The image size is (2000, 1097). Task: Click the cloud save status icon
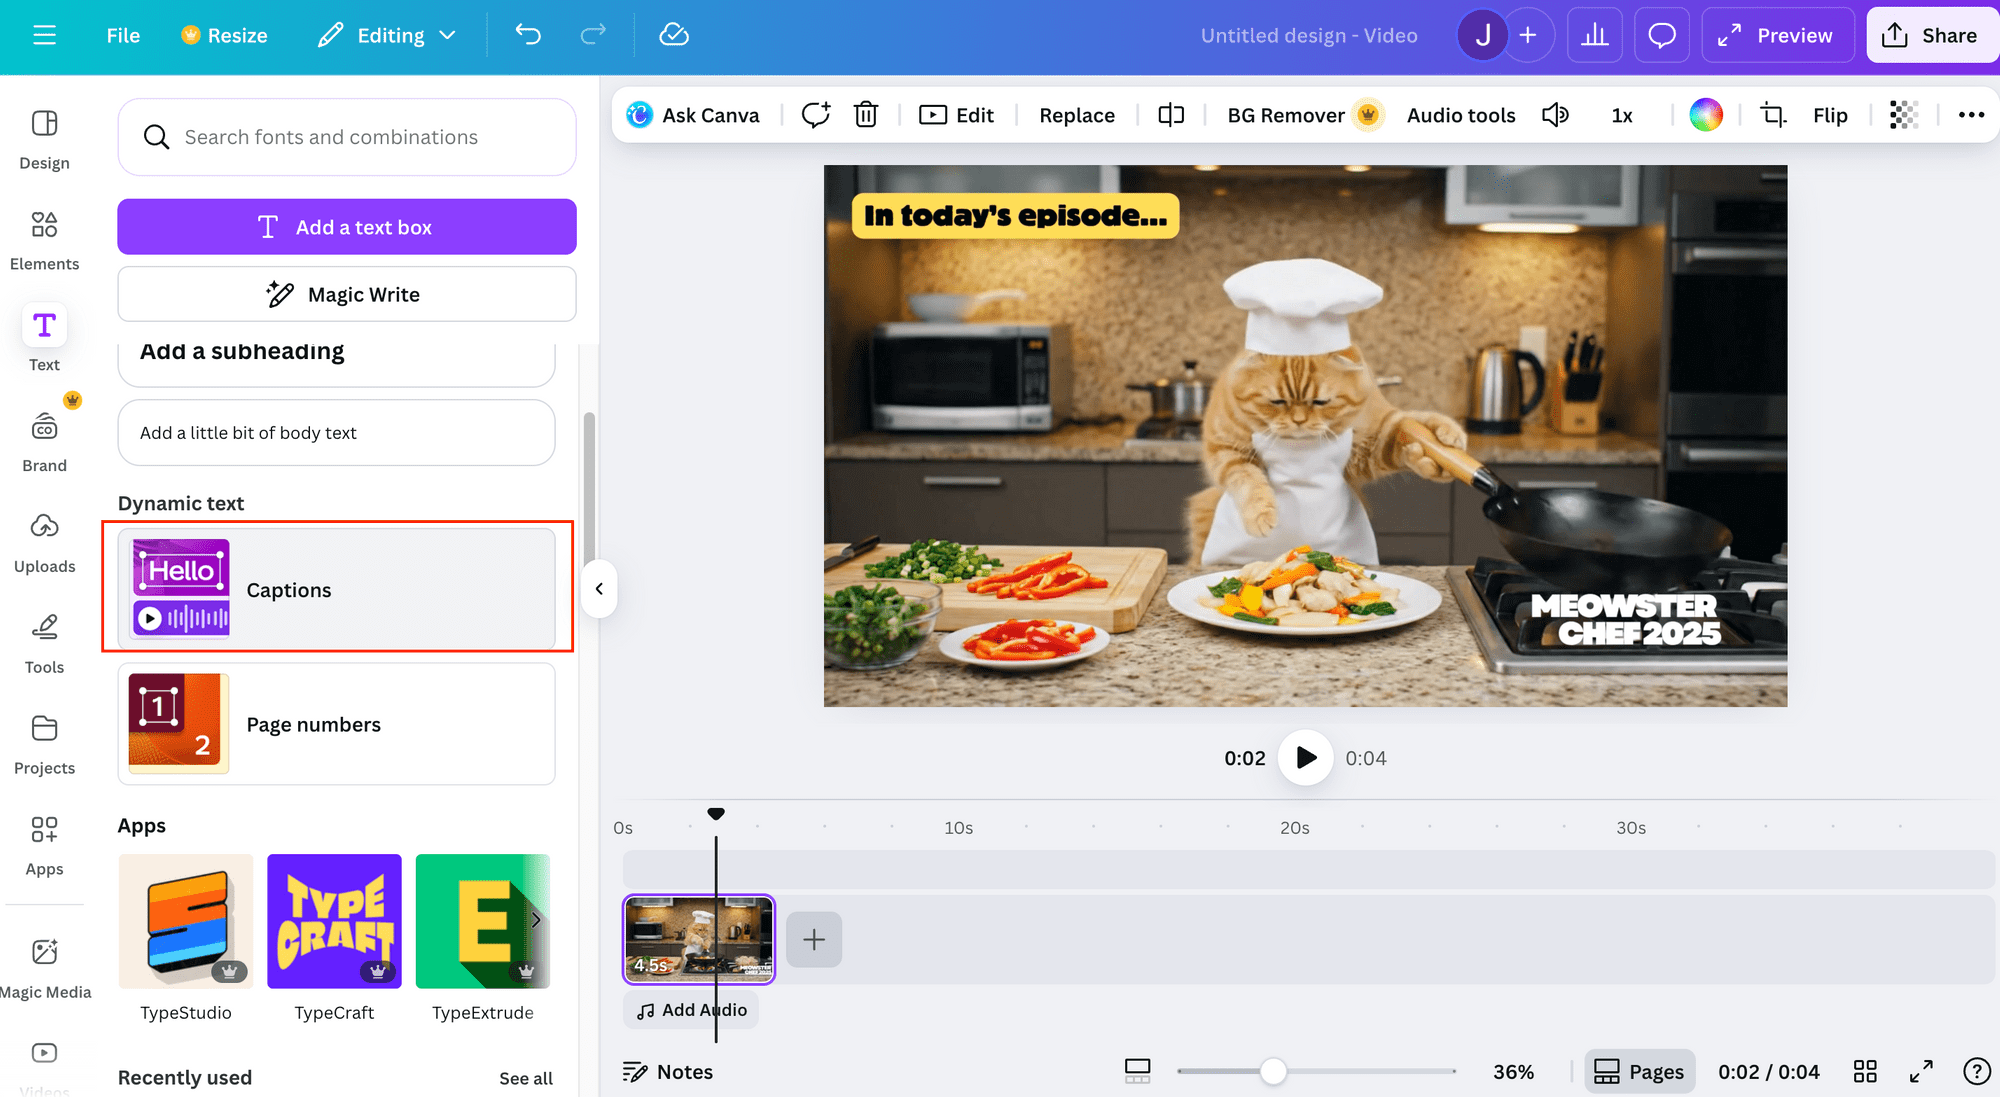[x=674, y=35]
